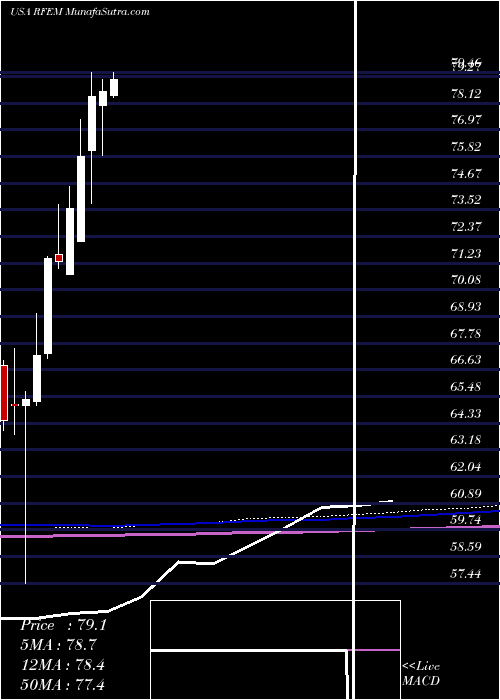Click the 75.82 price axis label
This screenshot has height=700, width=500.
click(x=466, y=146)
